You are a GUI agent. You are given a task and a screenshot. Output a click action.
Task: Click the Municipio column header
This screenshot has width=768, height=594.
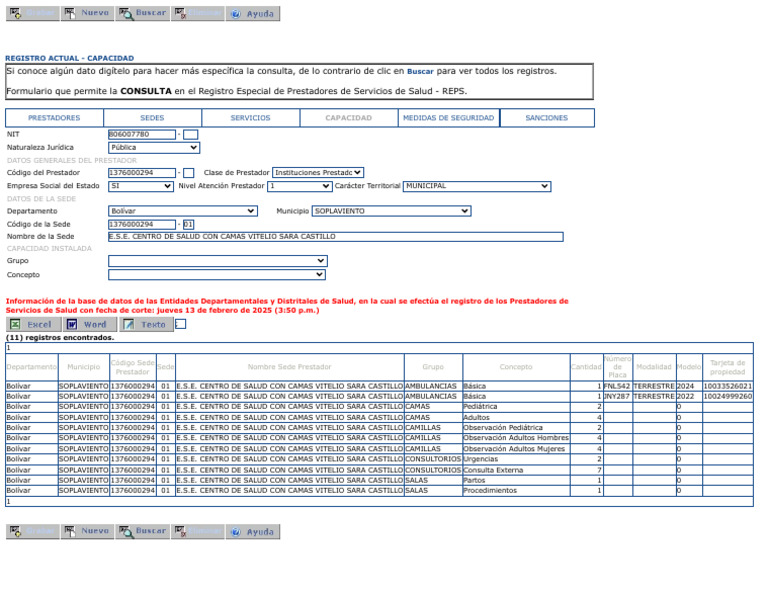[84, 367]
